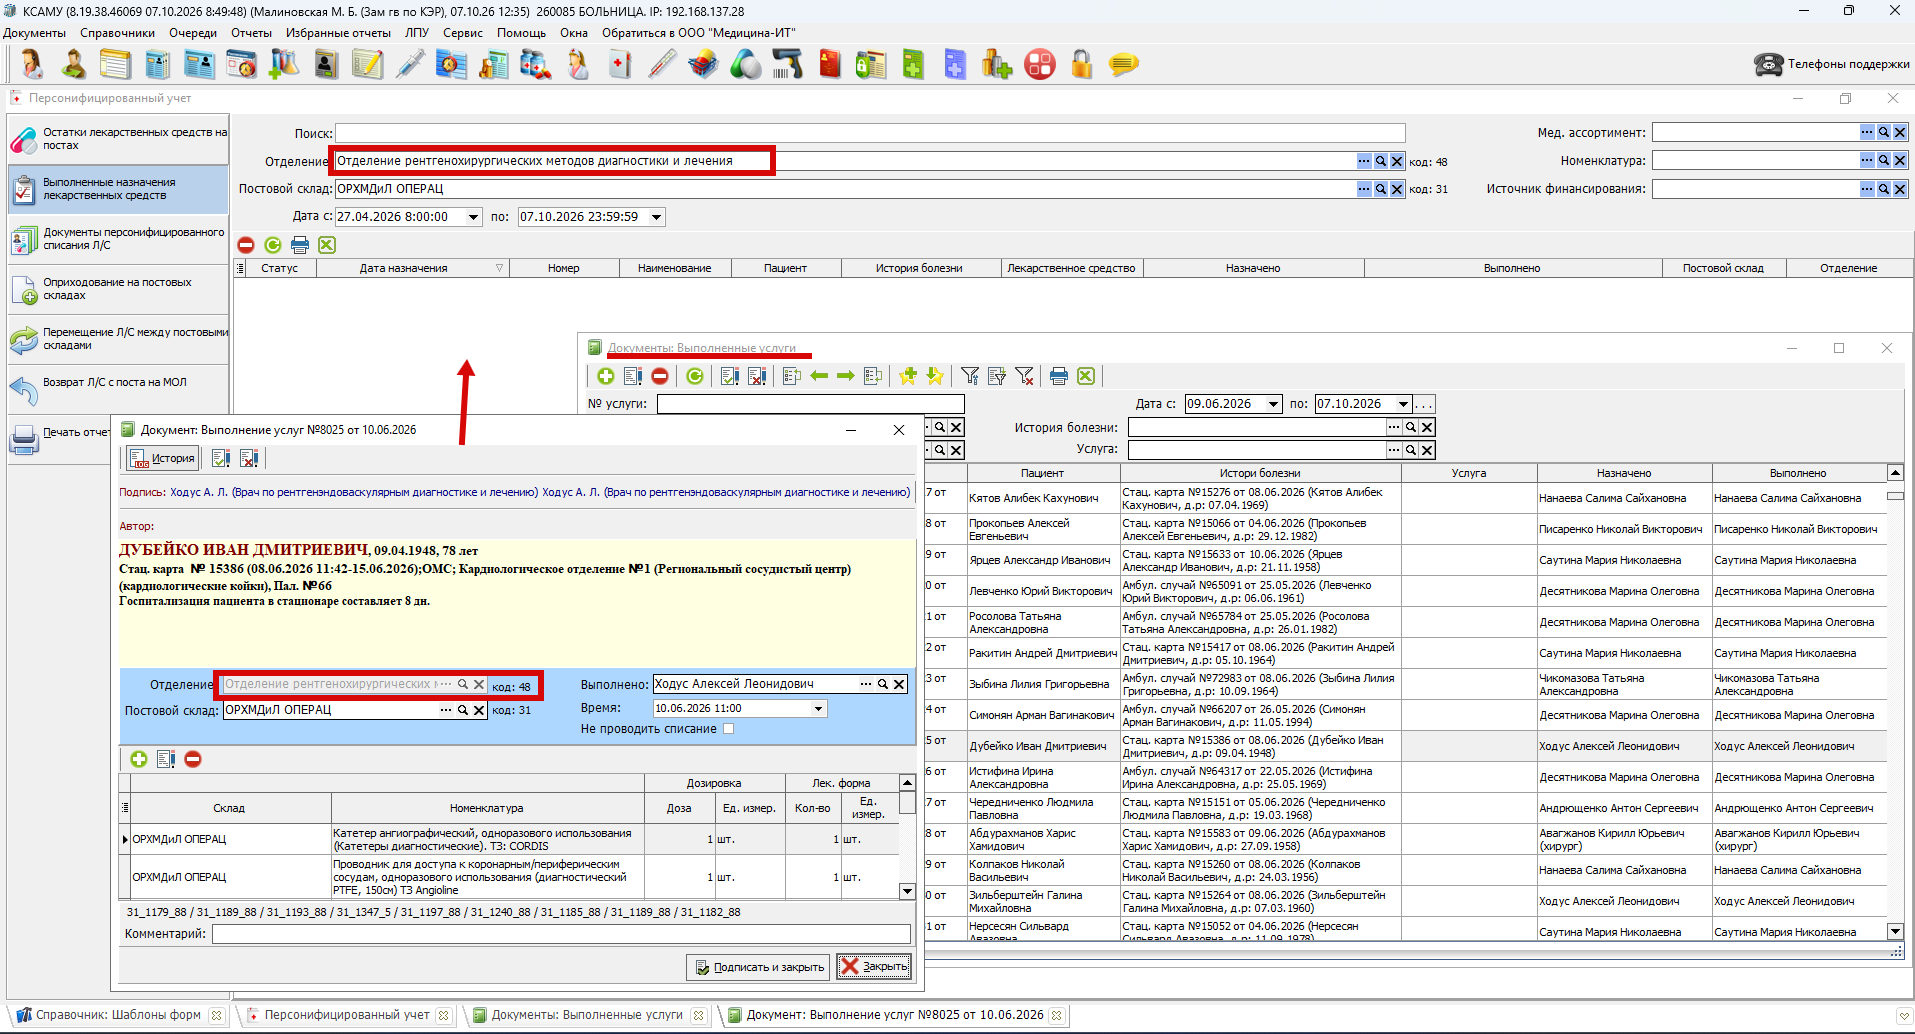The height and width of the screenshot is (1034, 1915).
Task: Switch to Справочник: Шаблоны форм bottom tab
Action: click(118, 1015)
